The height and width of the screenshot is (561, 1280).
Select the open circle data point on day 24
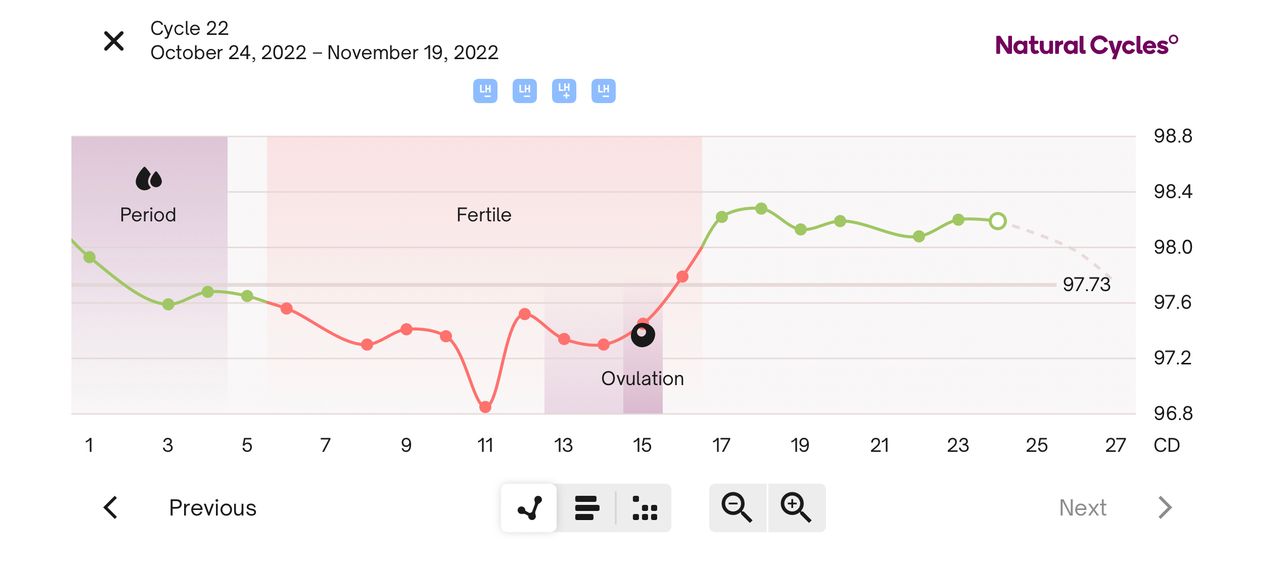(997, 221)
